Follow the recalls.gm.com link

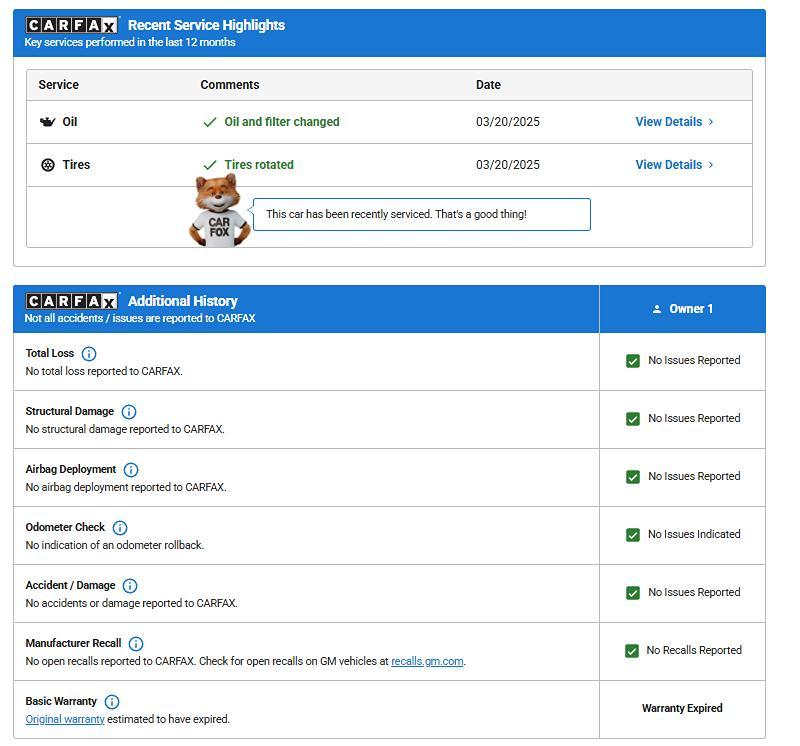point(427,661)
